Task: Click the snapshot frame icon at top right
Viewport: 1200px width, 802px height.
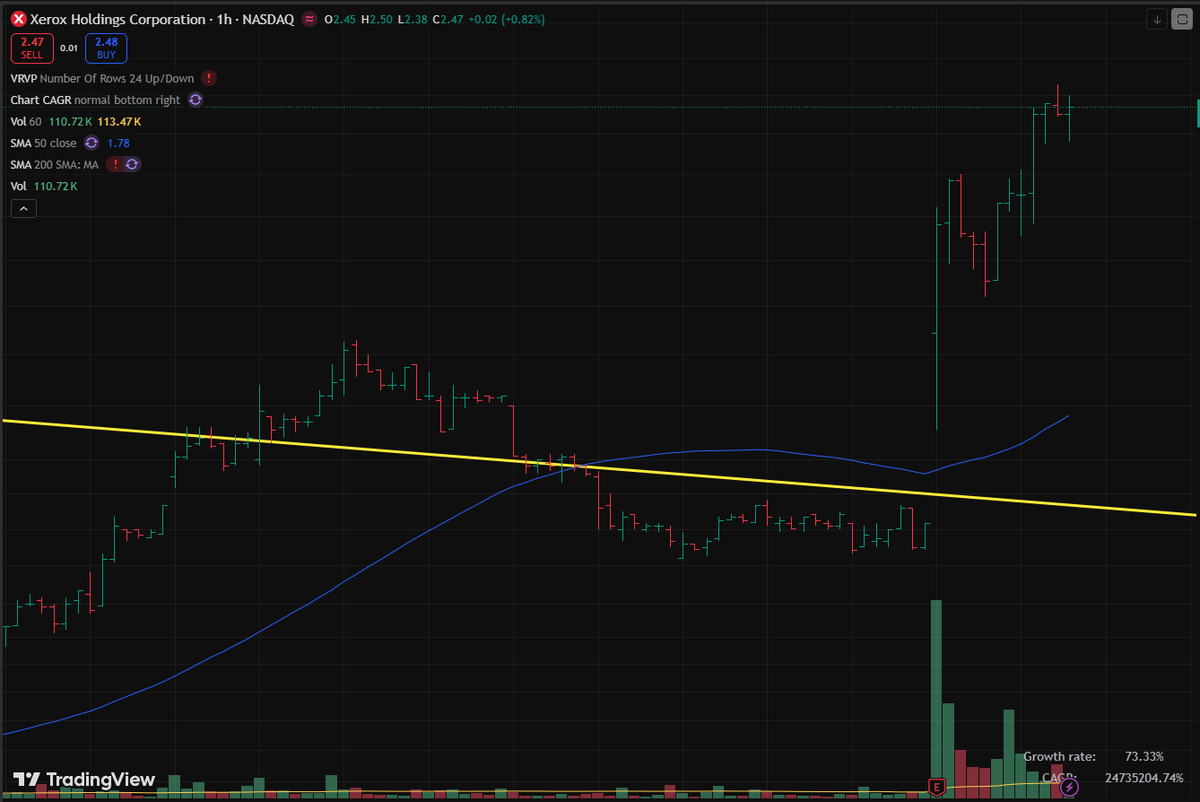Action: pos(1181,19)
